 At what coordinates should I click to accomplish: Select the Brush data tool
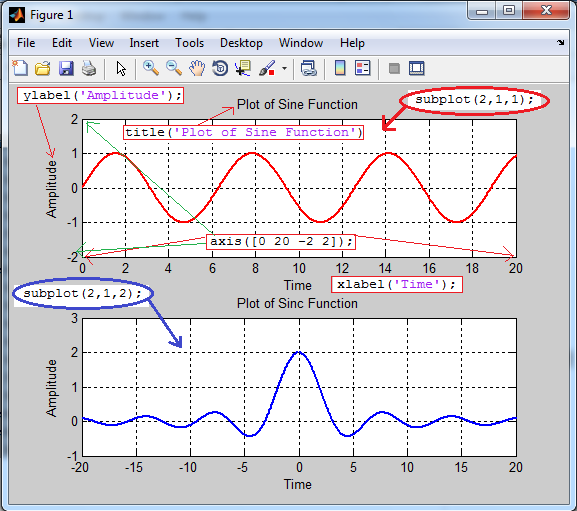(267, 68)
